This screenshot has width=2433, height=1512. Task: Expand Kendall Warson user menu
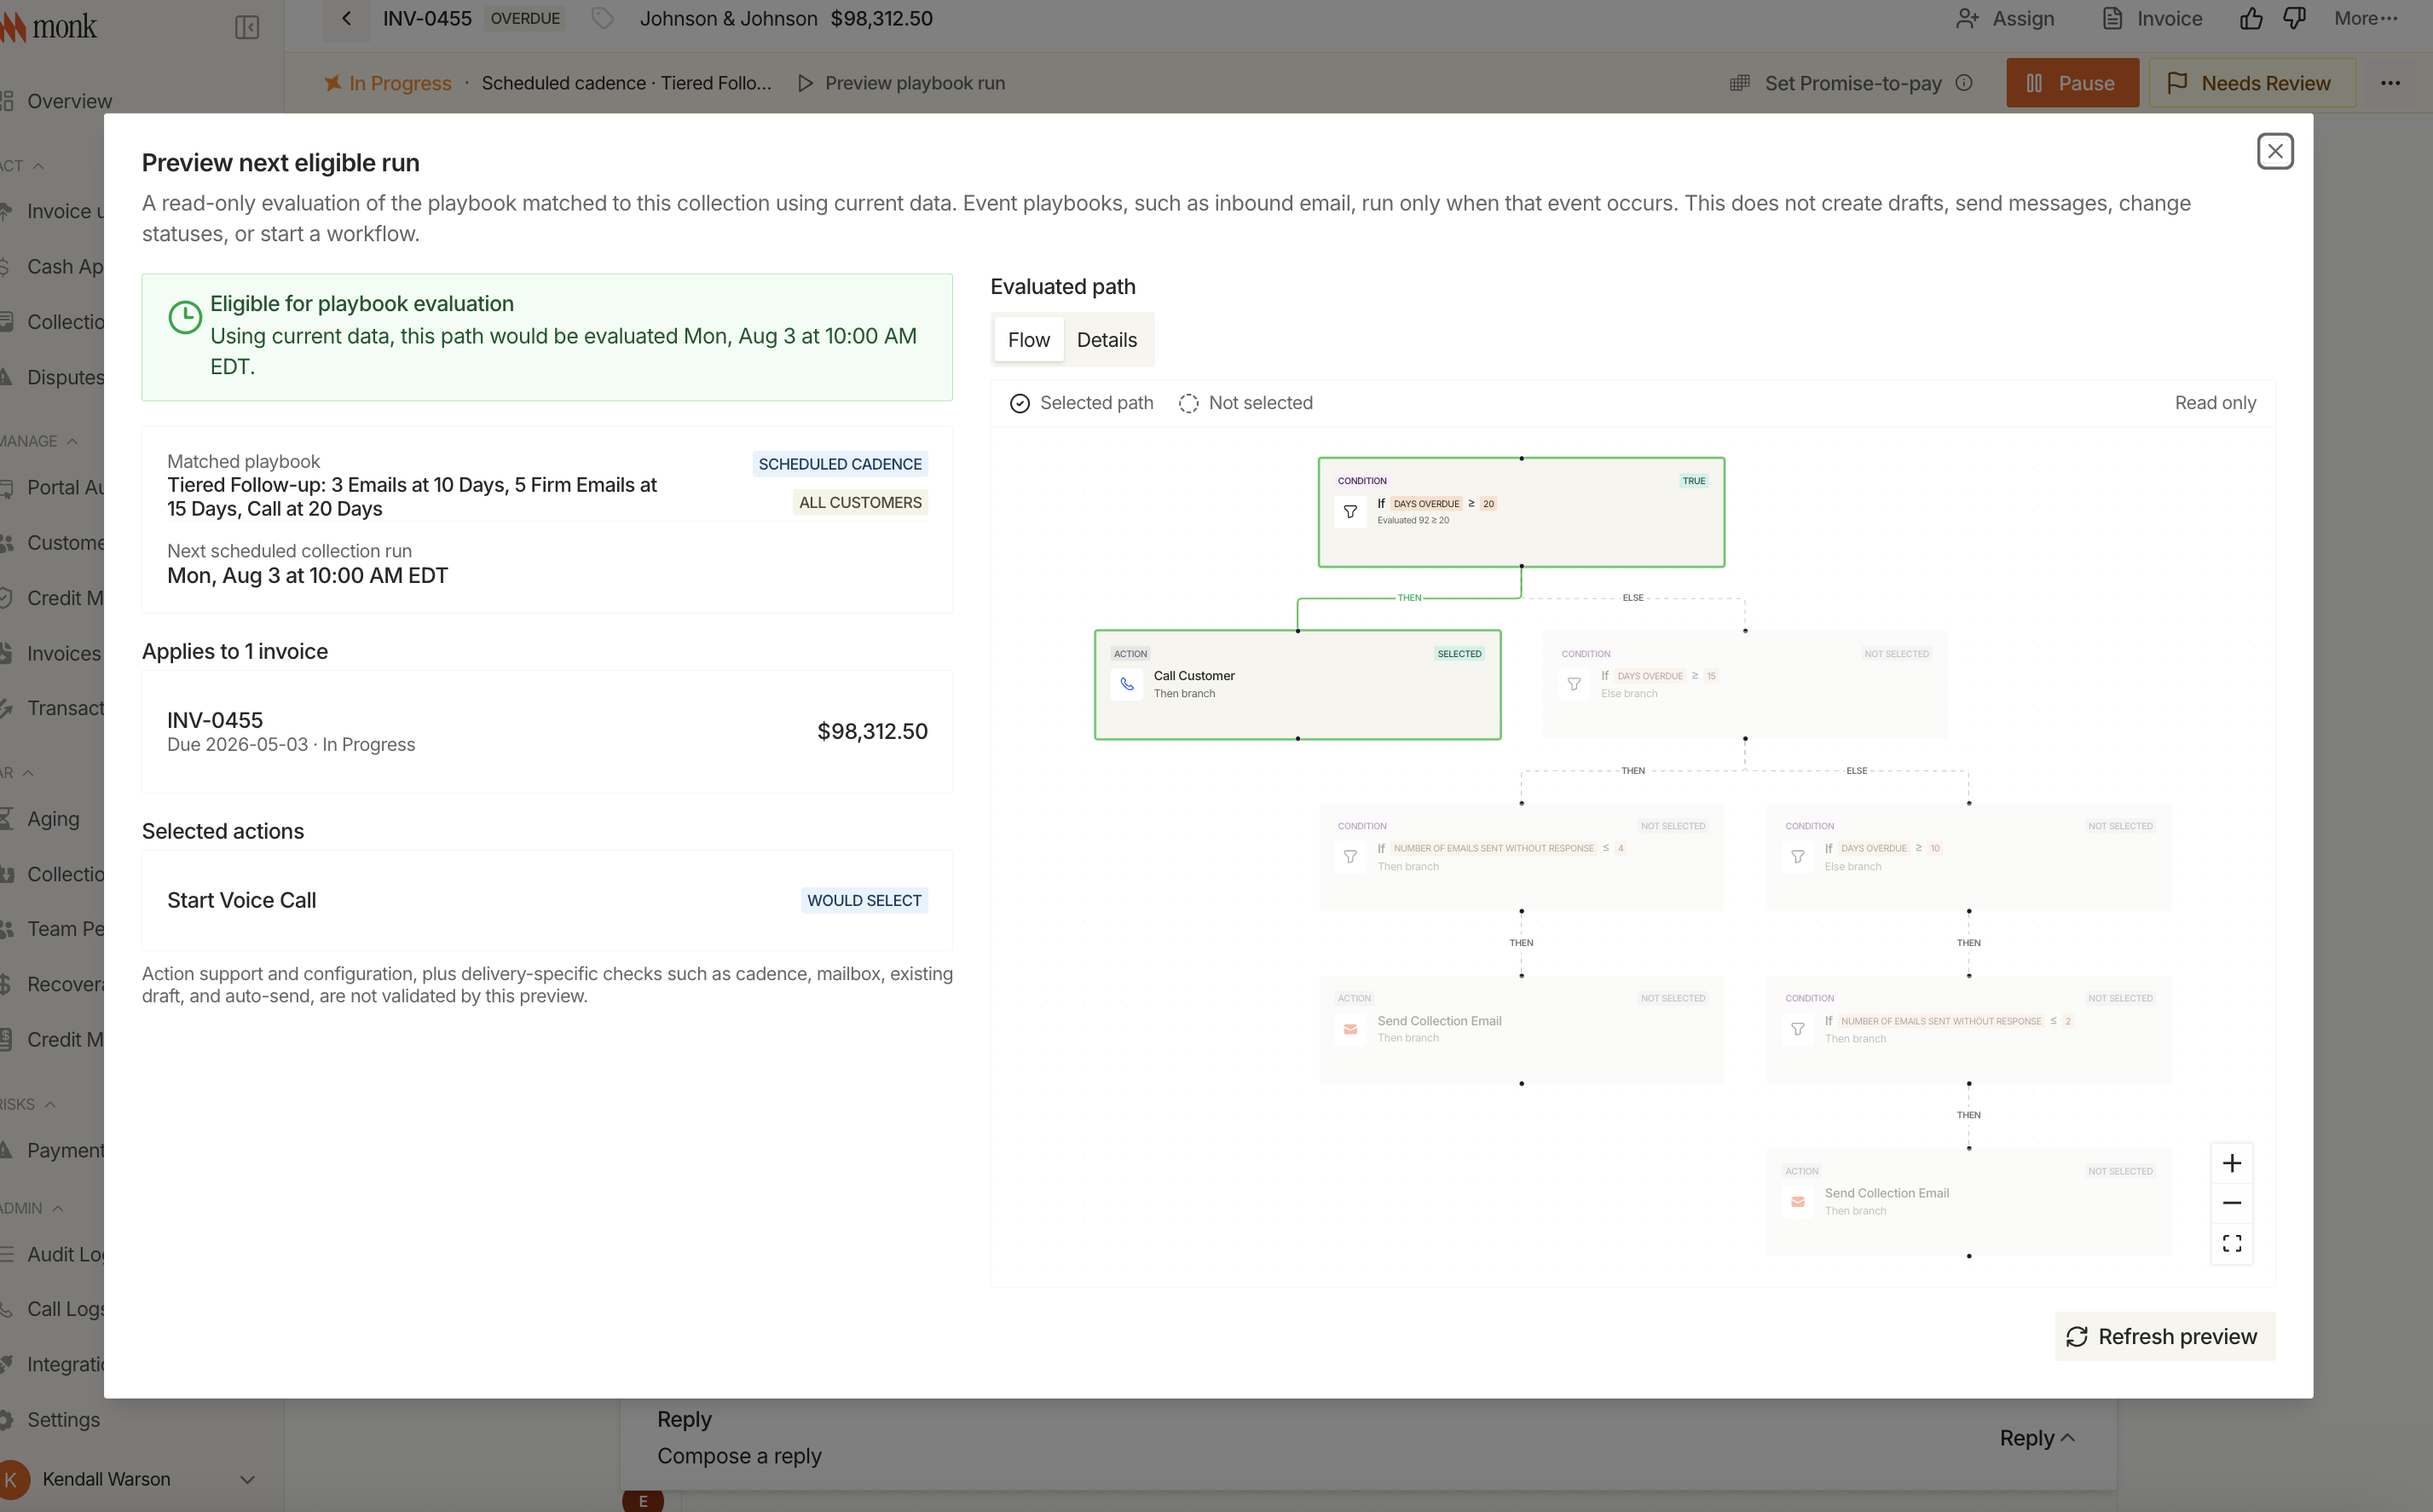(x=247, y=1479)
